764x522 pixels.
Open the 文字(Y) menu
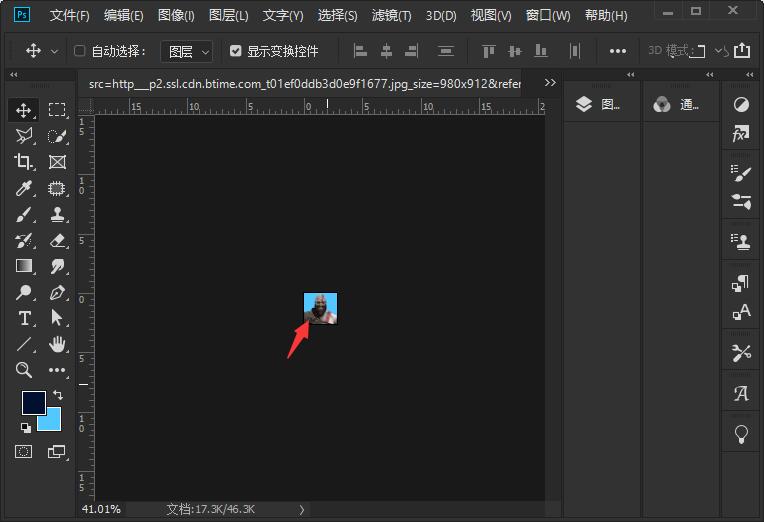[283, 16]
